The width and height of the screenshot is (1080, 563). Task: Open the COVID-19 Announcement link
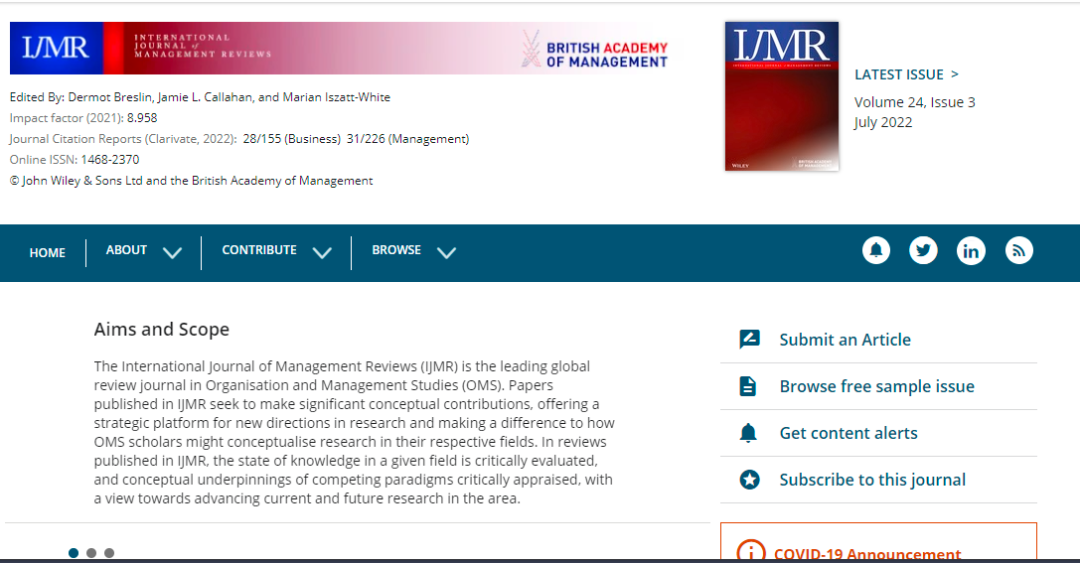(x=867, y=553)
